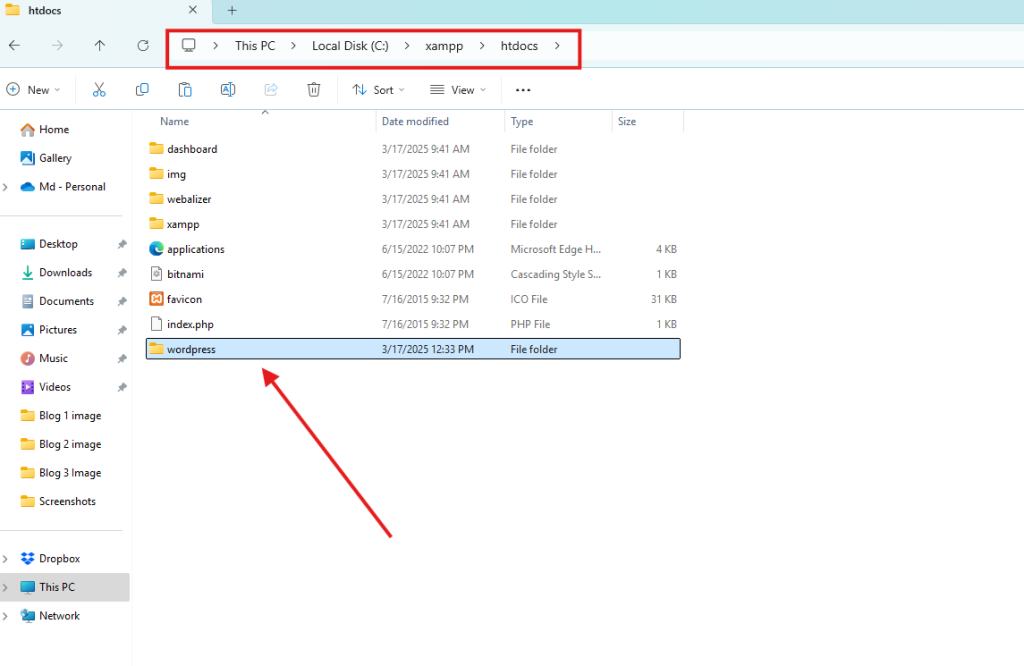Screen dimensions: 1024x666
Task: Select the wordpress folder
Action: [x=191, y=350]
